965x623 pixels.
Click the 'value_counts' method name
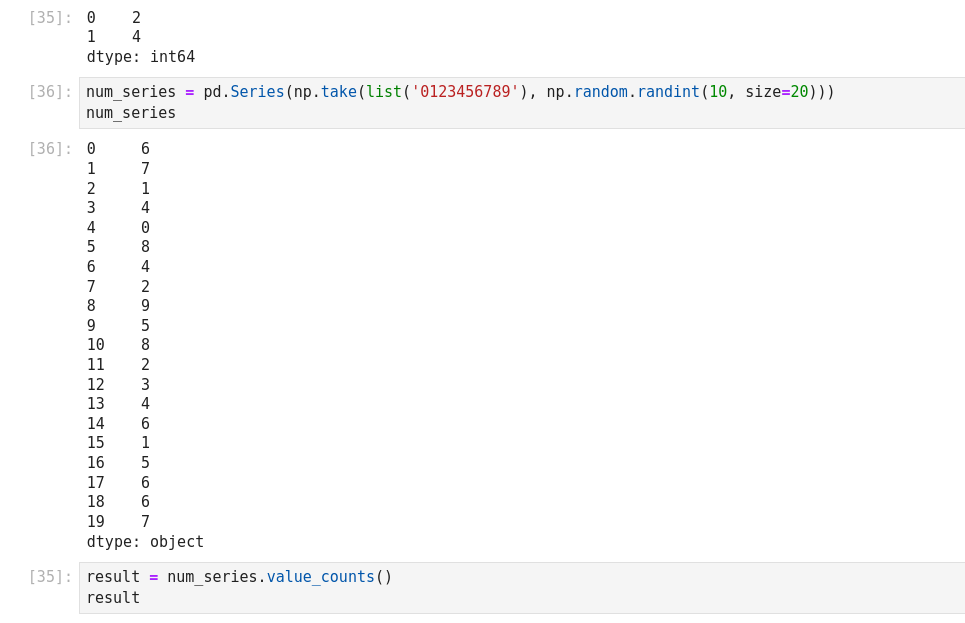320,577
